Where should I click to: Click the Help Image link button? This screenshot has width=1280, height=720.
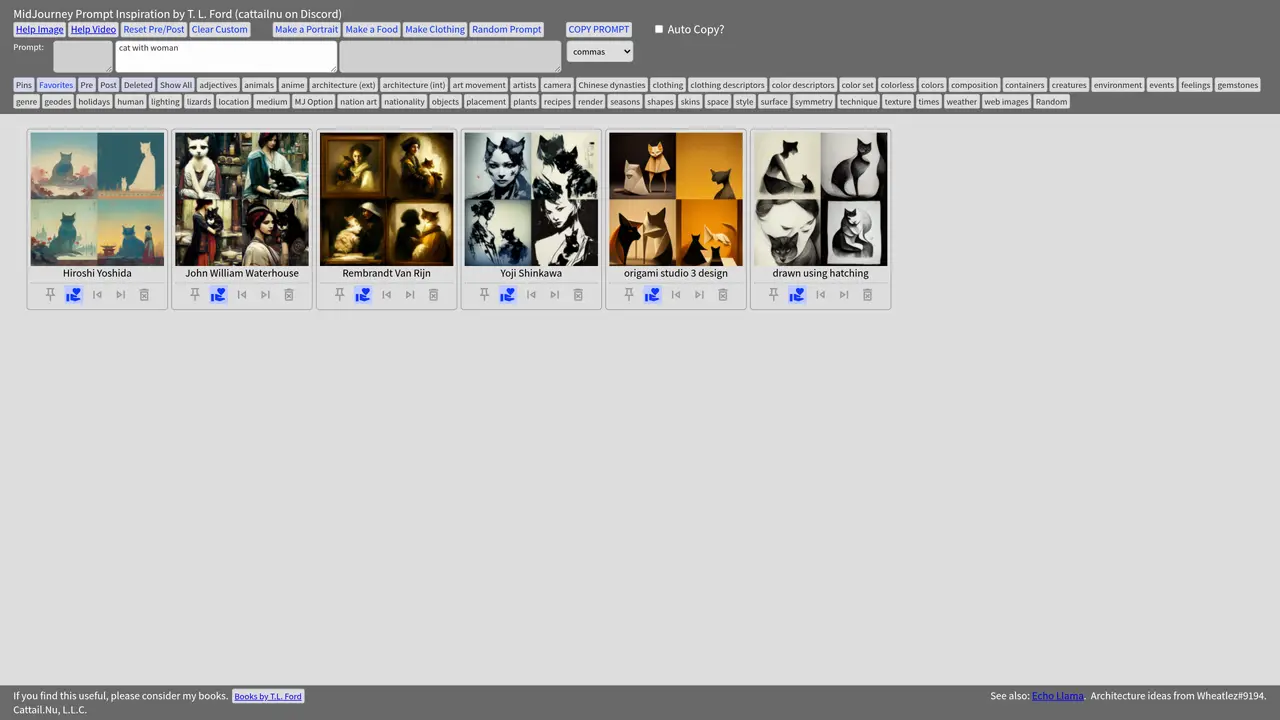tap(40, 30)
